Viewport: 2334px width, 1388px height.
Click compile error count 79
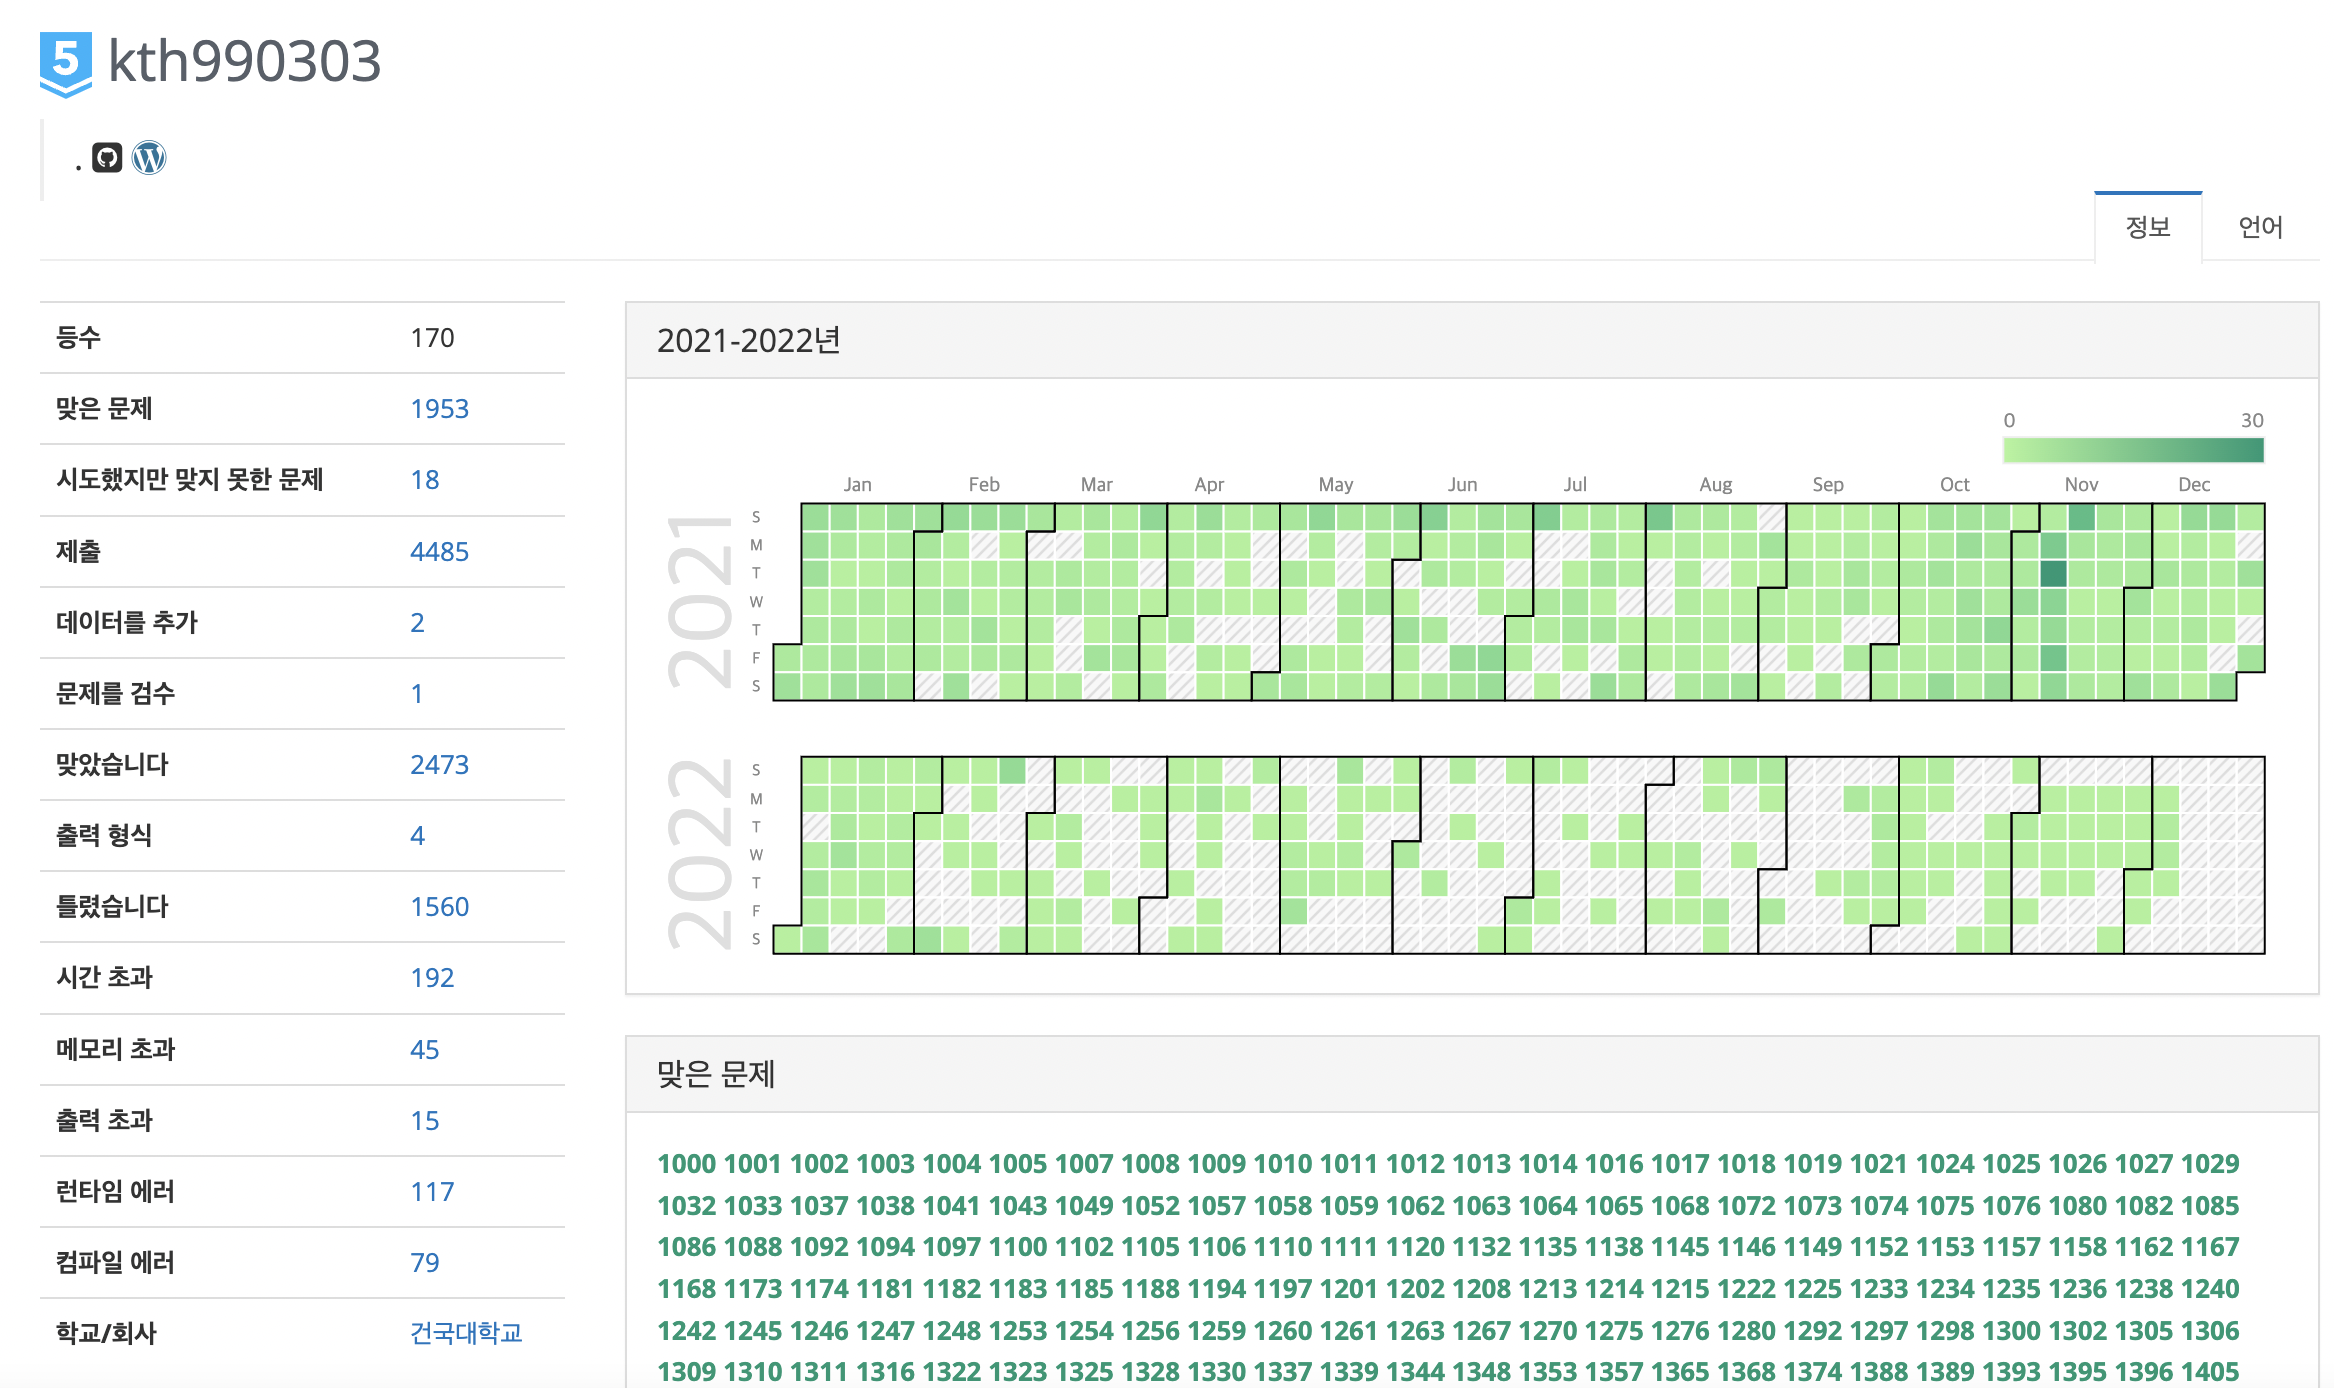424,1263
